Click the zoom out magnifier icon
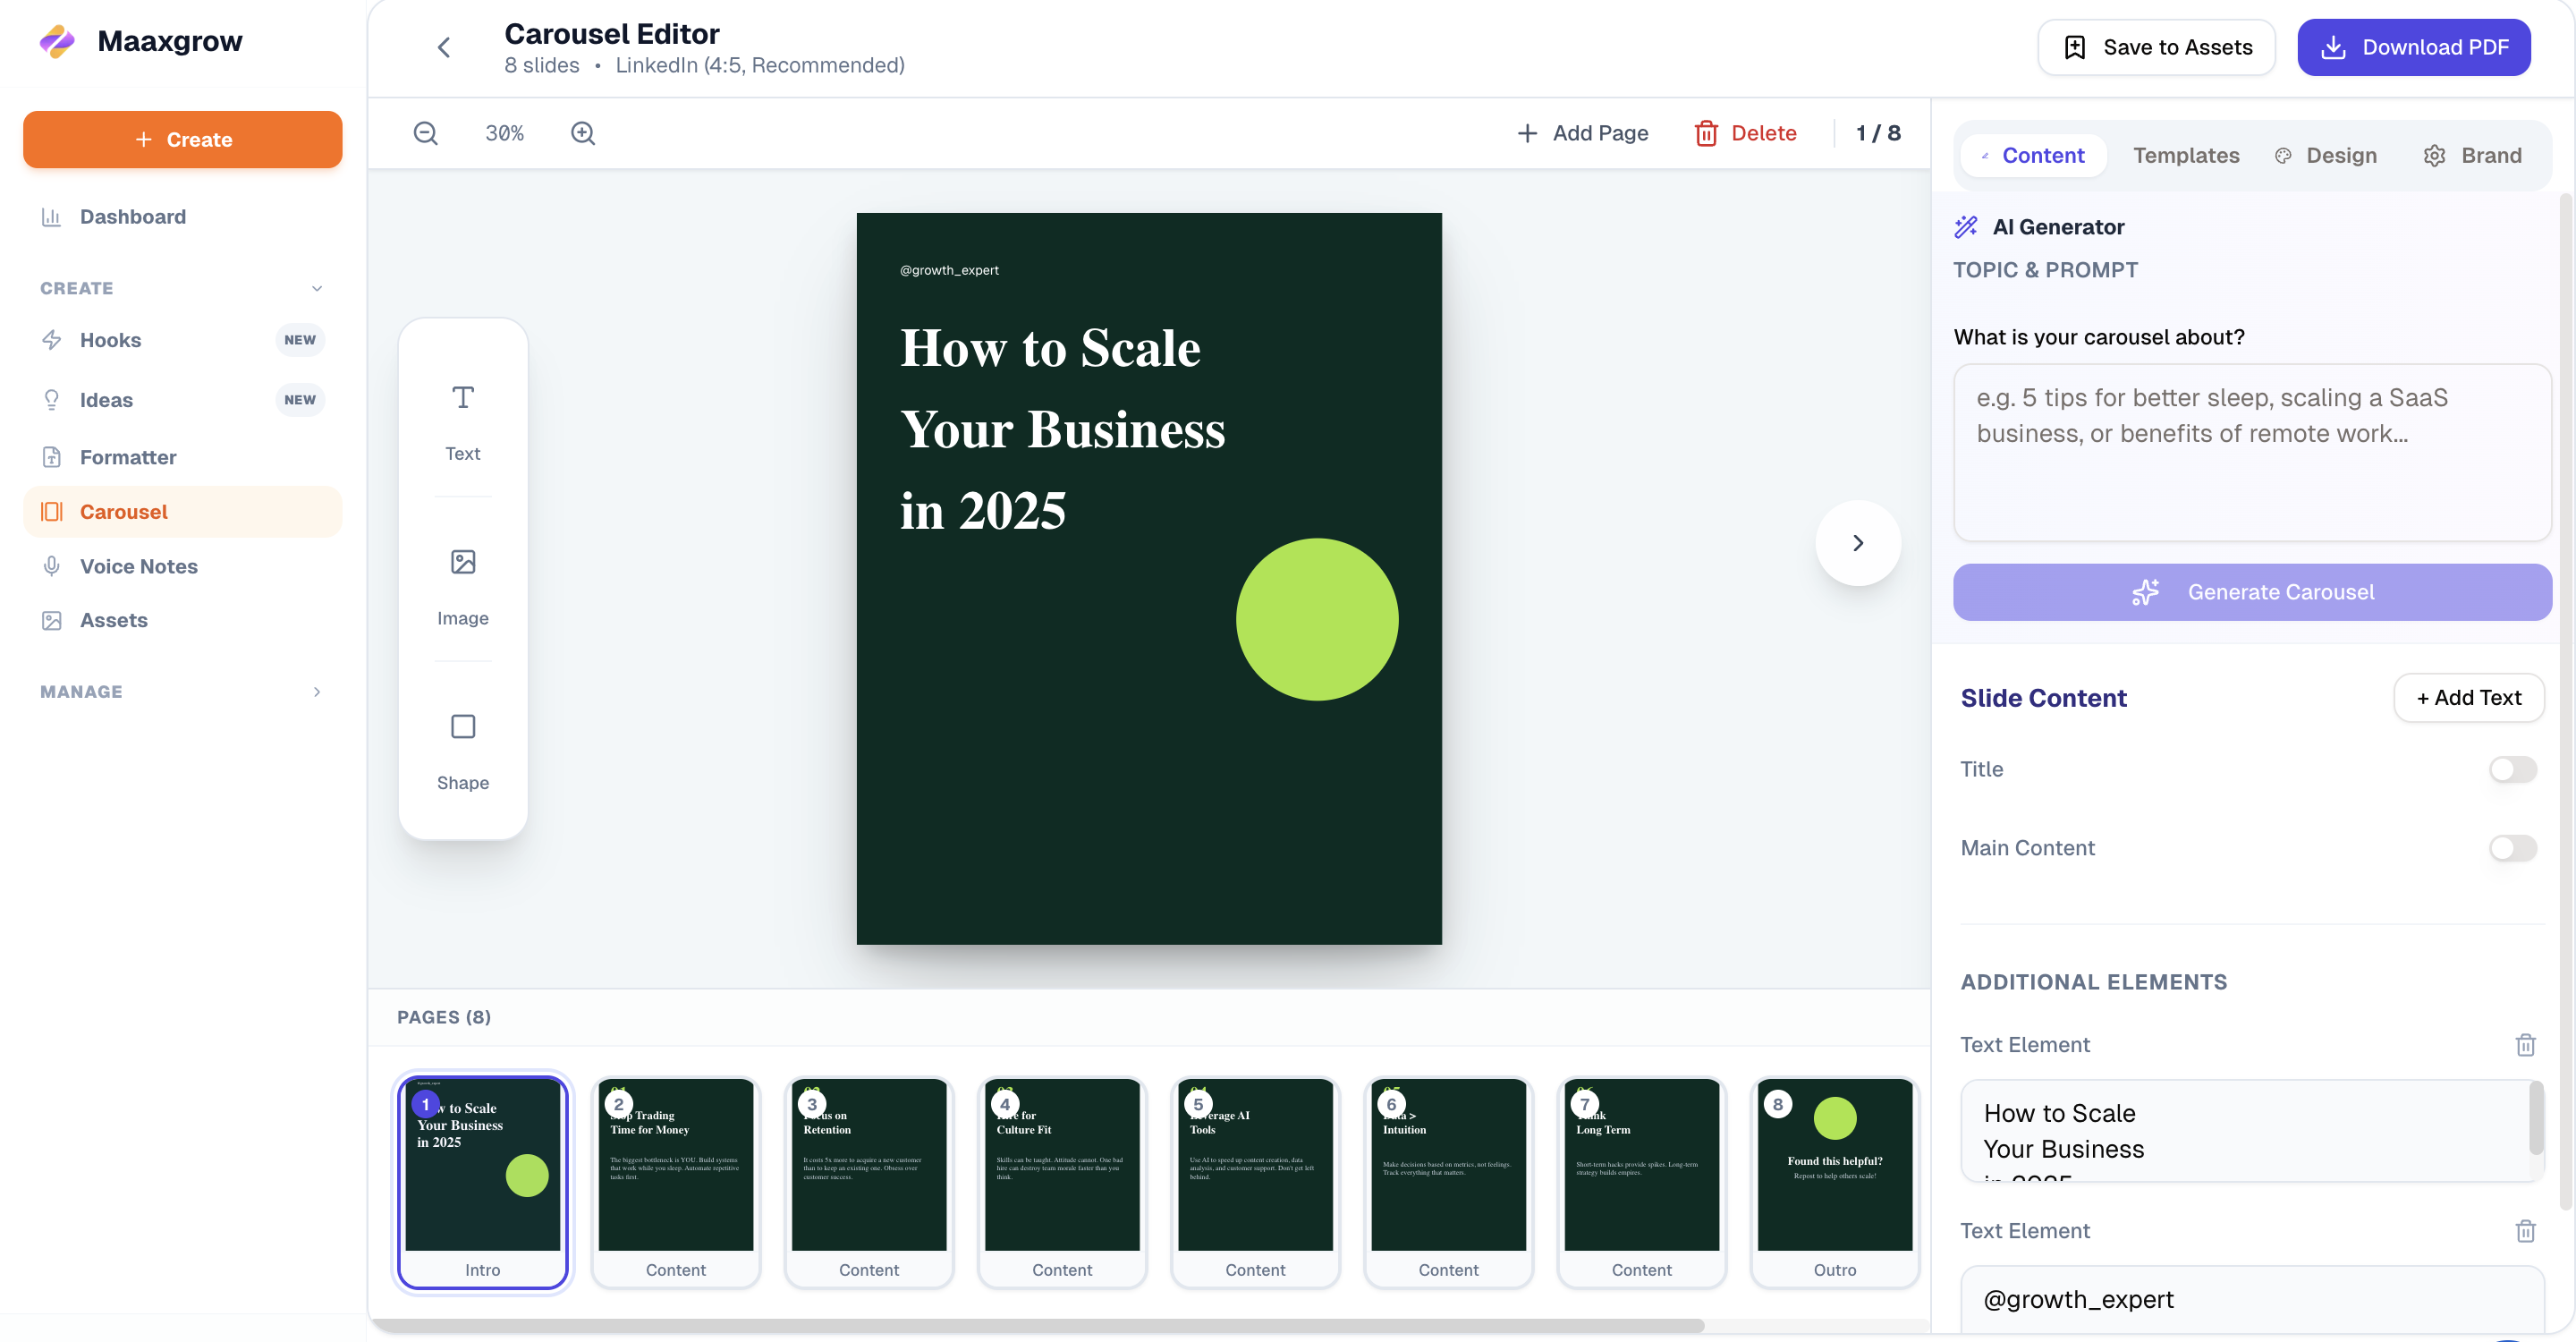Image resolution: width=2576 pixels, height=1342 pixels. (426, 133)
